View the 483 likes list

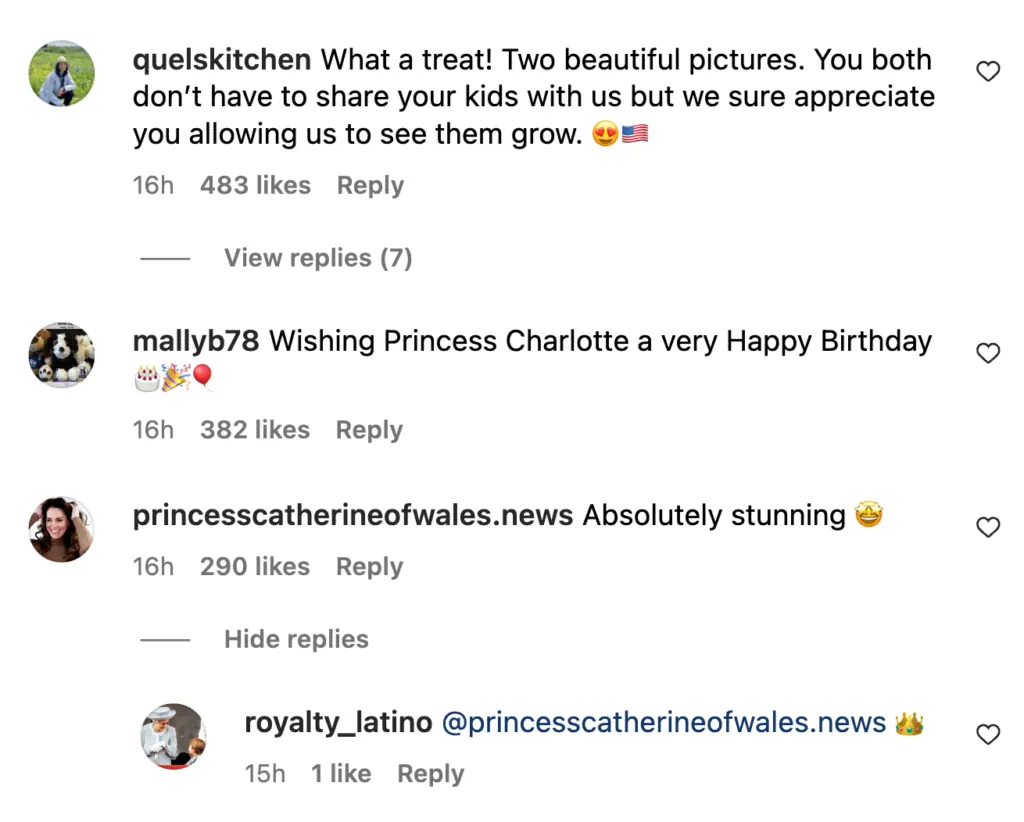[x=255, y=186]
